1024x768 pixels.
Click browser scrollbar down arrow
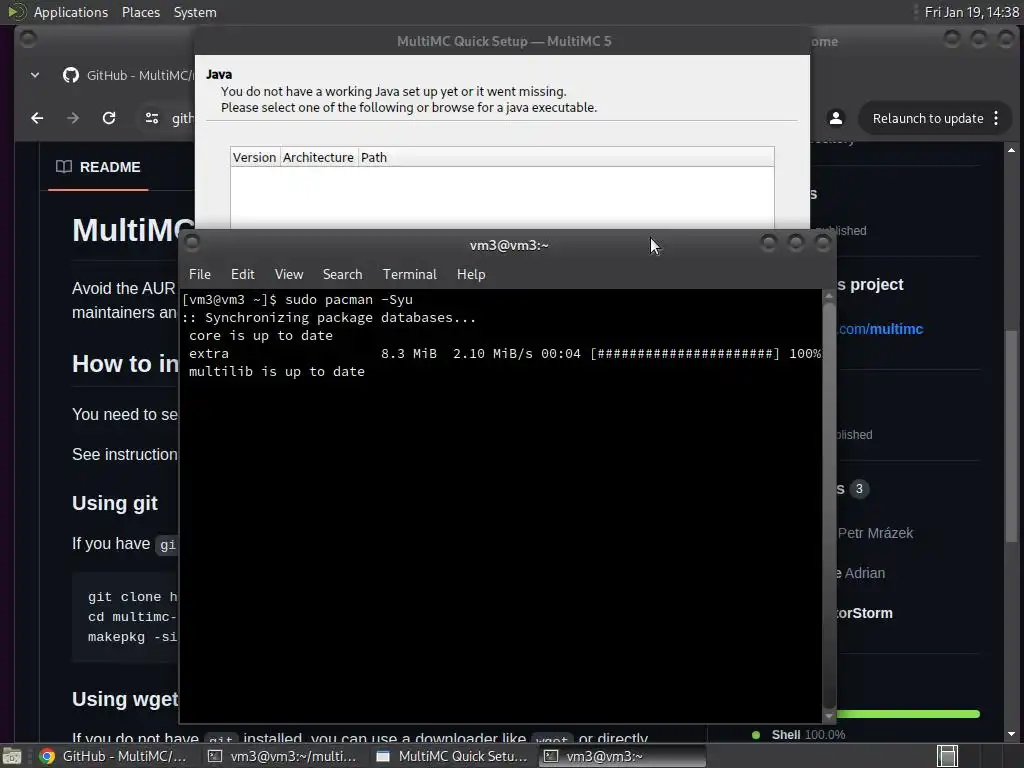[x=1012, y=733]
